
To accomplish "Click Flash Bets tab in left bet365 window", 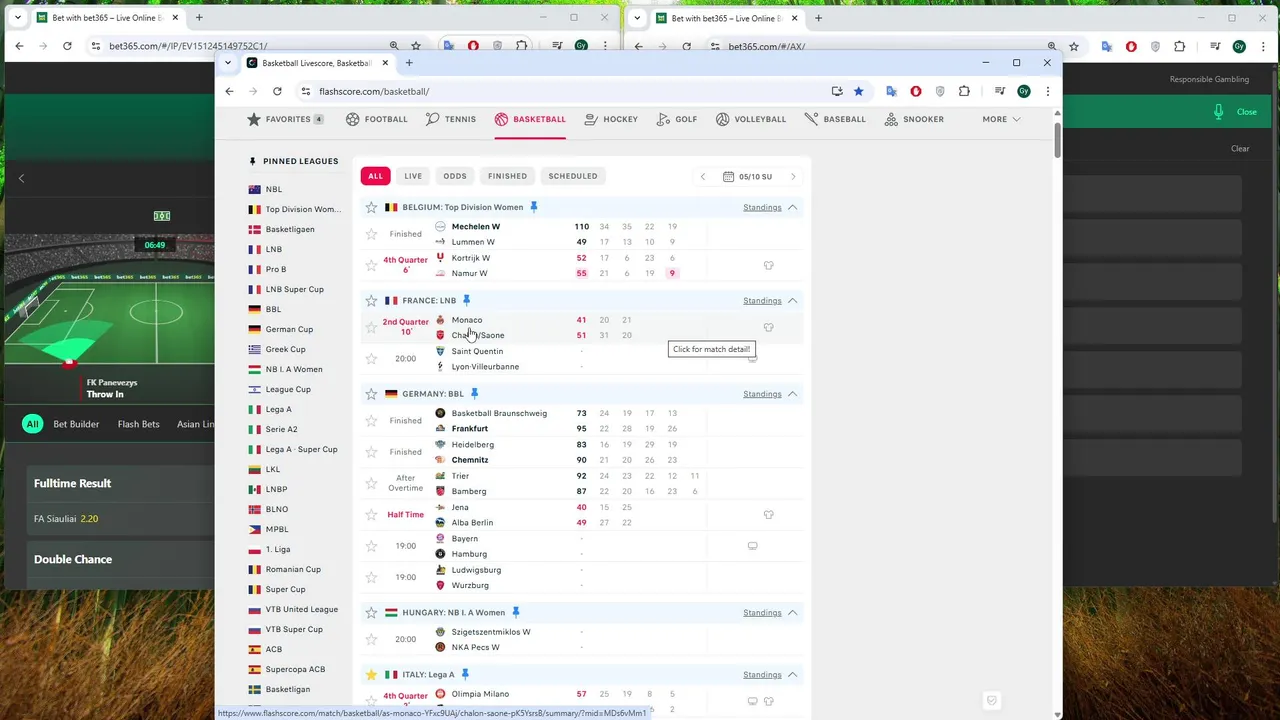I will click(x=138, y=424).
